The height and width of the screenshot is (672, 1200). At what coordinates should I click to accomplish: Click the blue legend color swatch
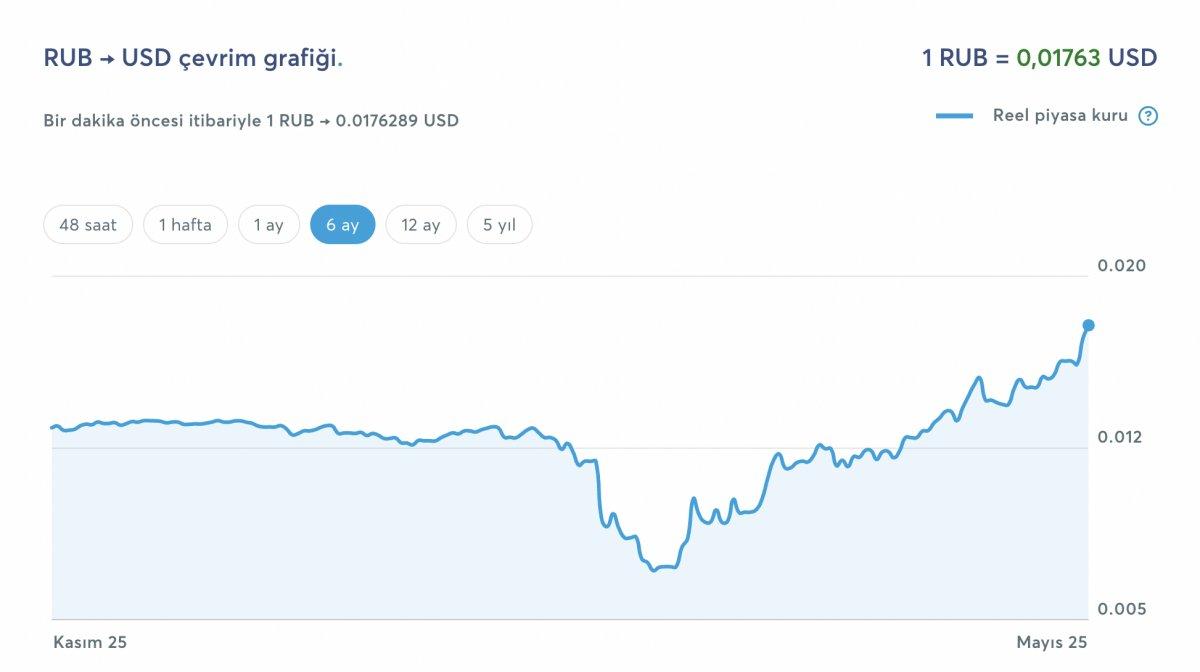tap(953, 115)
